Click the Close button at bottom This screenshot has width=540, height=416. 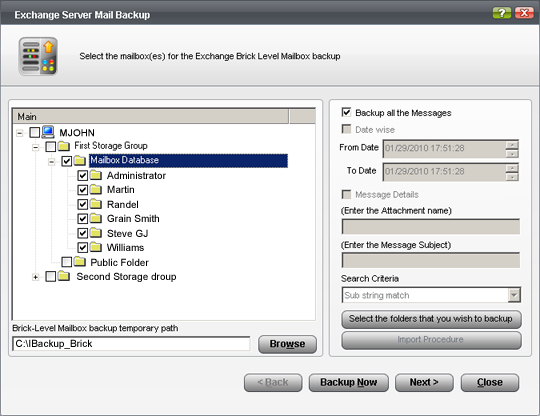[490, 383]
